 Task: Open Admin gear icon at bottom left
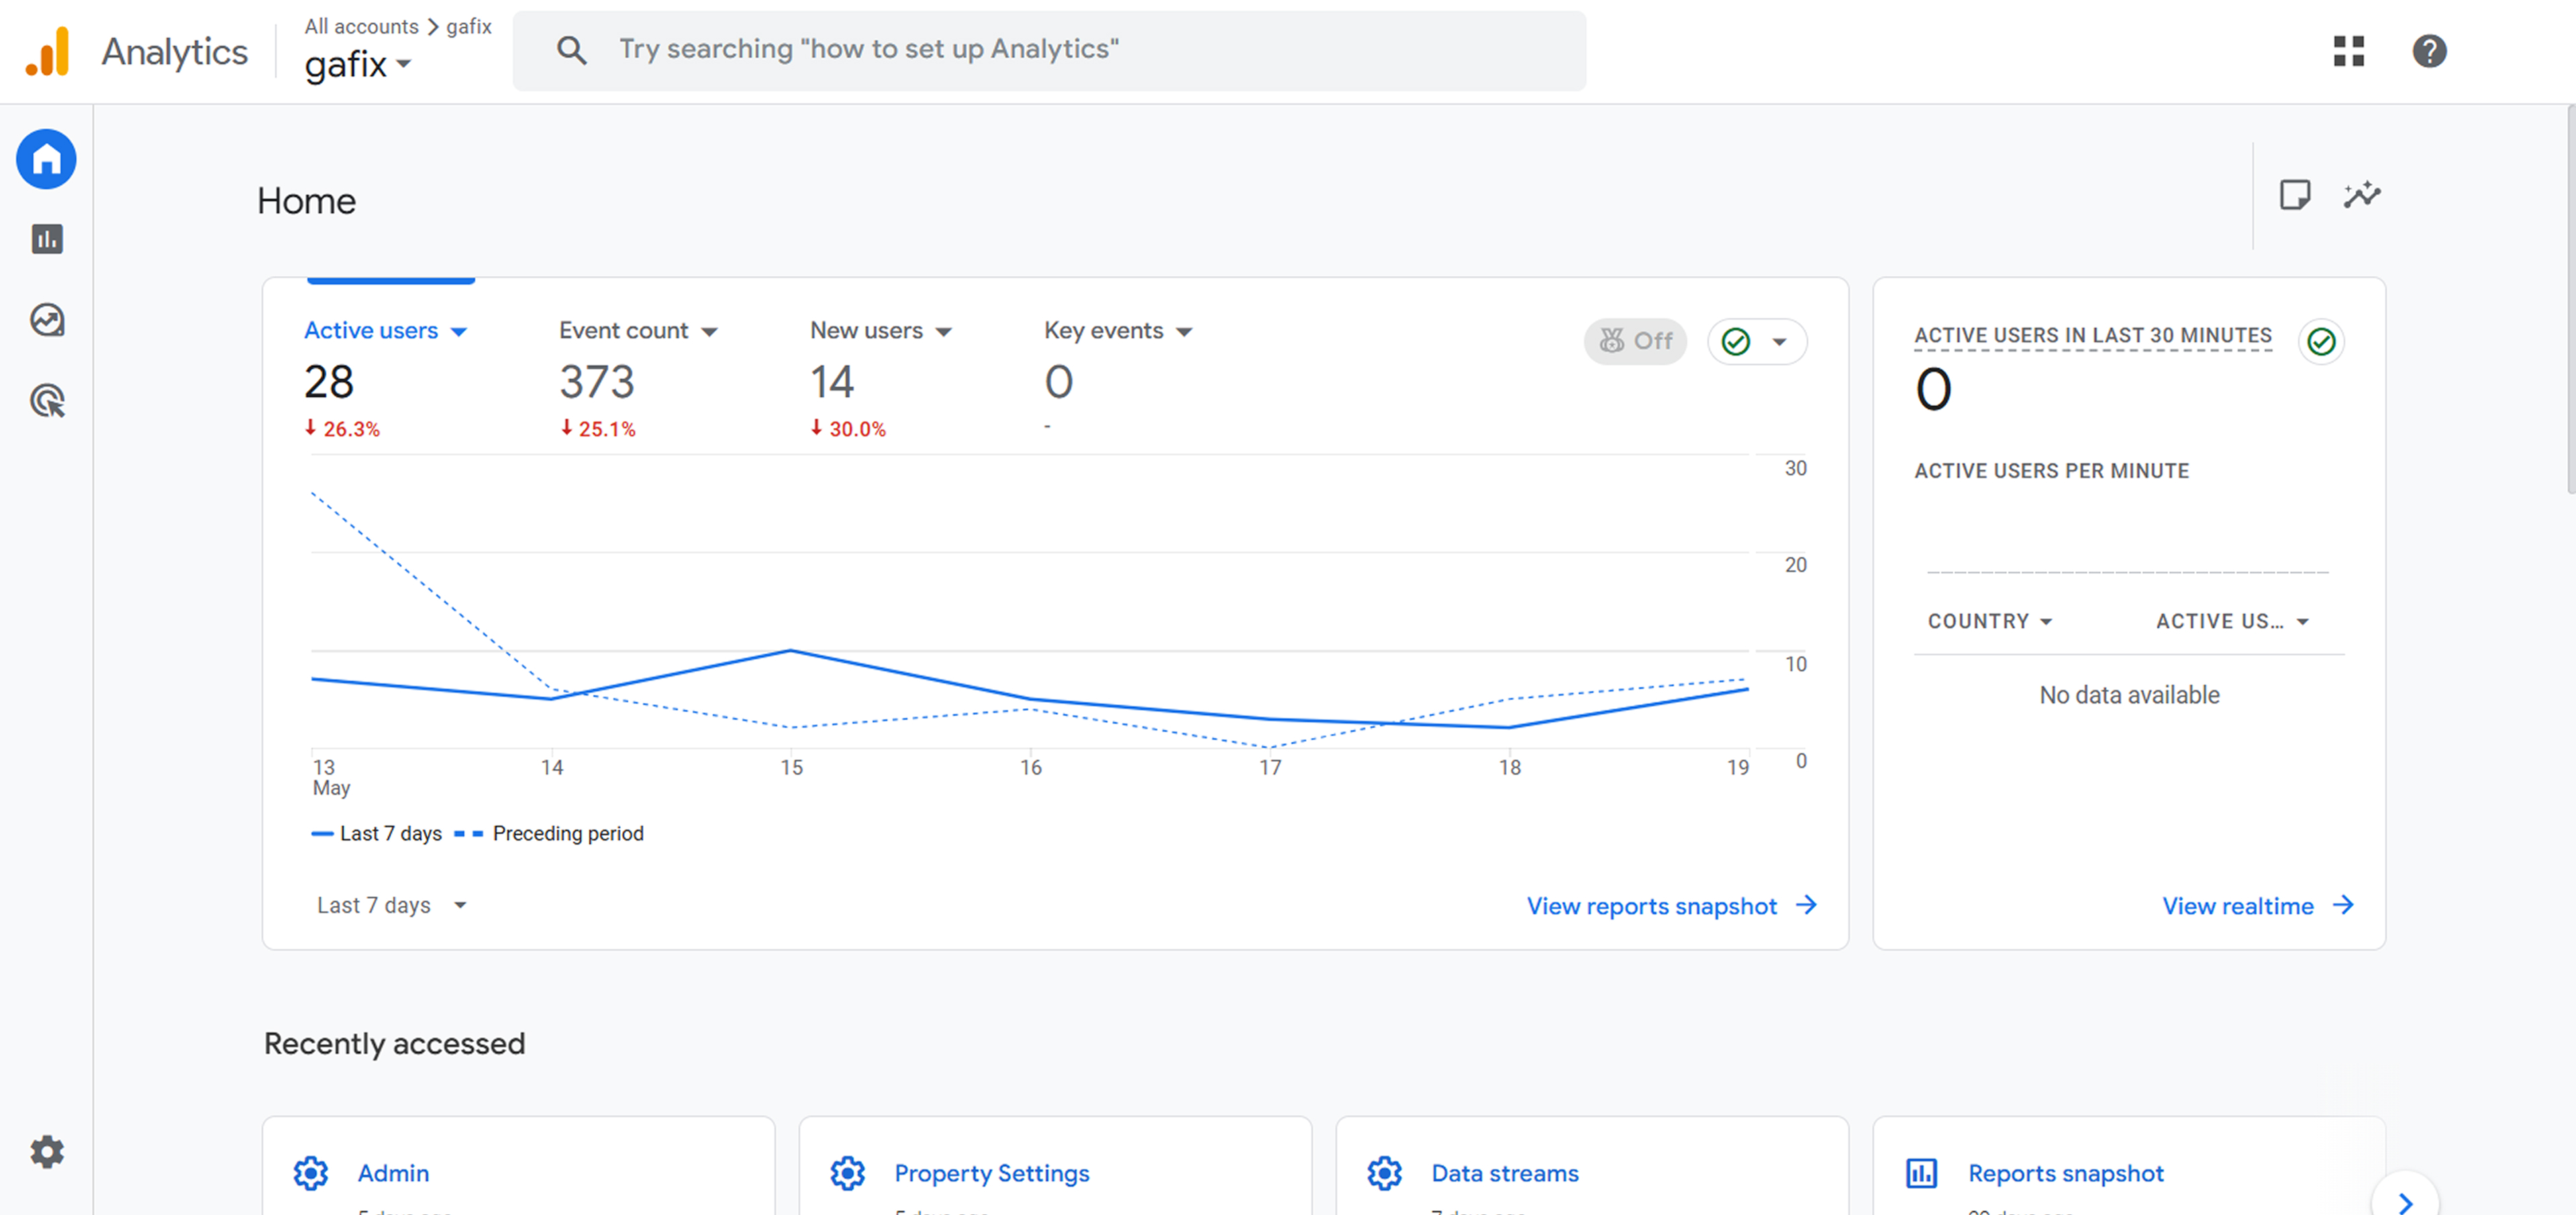[x=46, y=1152]
